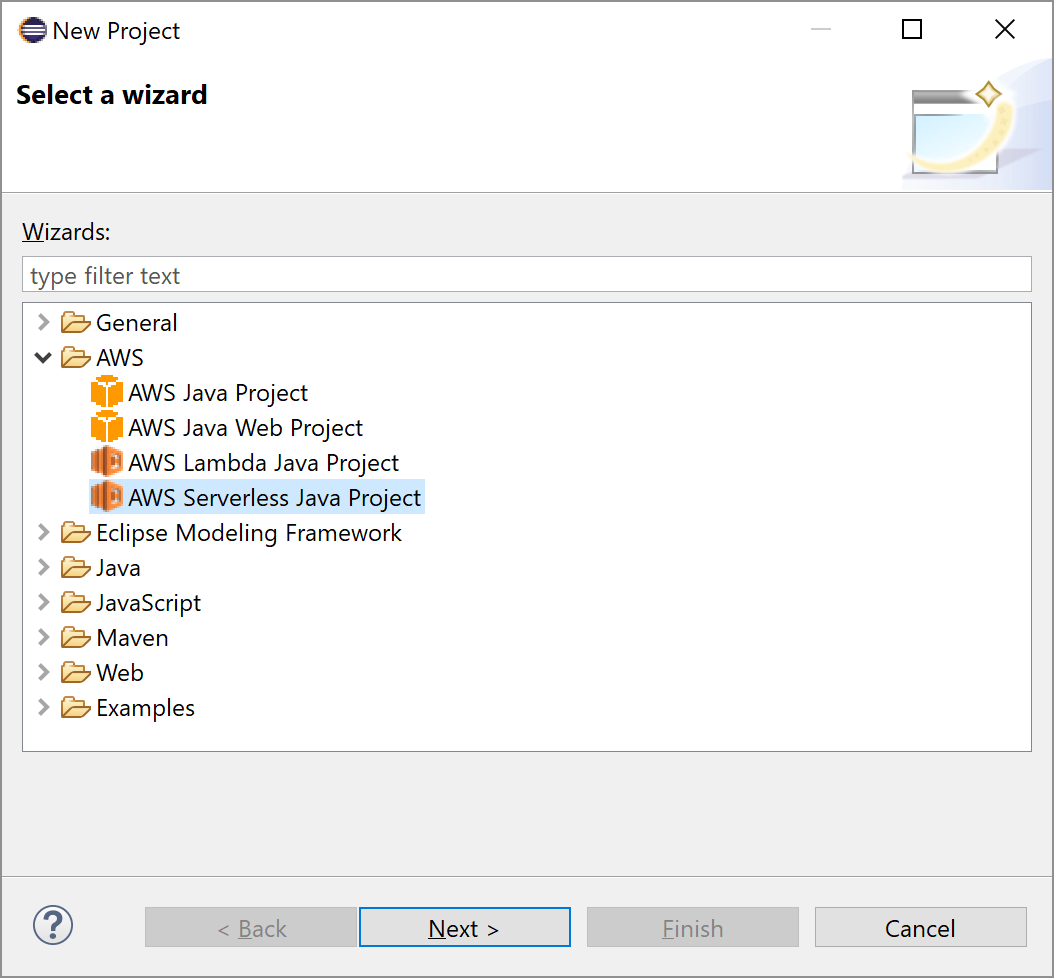Expand the General category

[x=43, y=323]
